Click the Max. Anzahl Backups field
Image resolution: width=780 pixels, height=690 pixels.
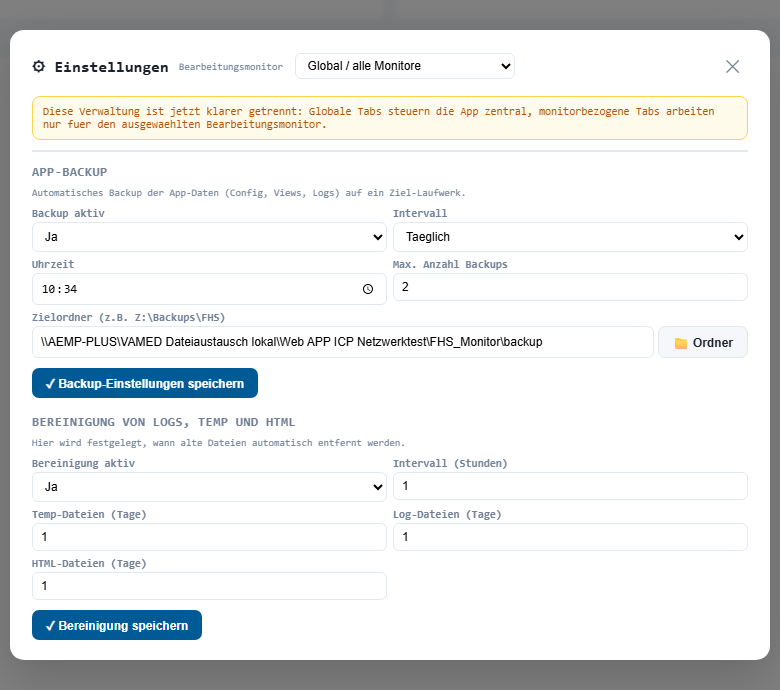(x=569, y=287)
